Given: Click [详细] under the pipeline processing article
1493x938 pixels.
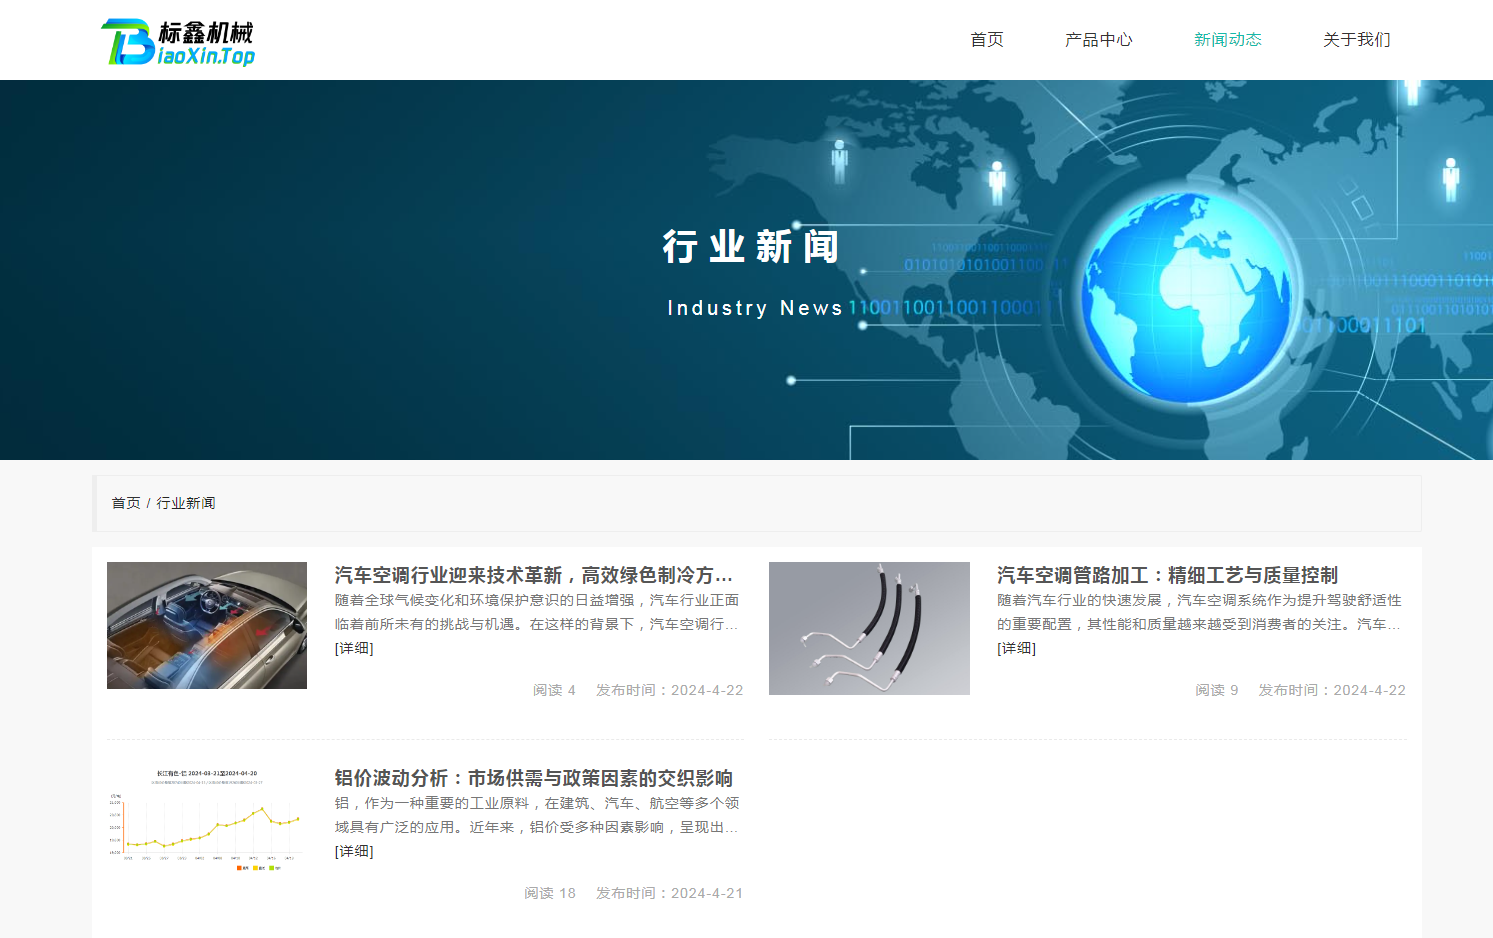Looking at the screenshot, I should tap(1016, 648).
